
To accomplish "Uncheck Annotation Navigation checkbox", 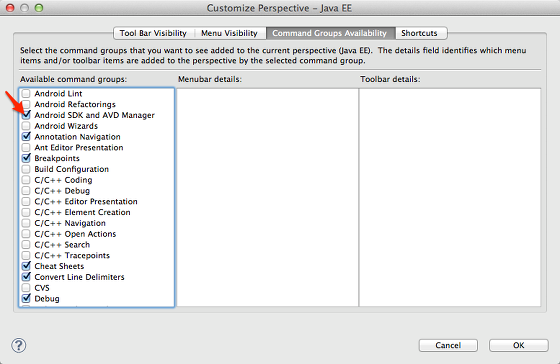I will coord(26,136).
